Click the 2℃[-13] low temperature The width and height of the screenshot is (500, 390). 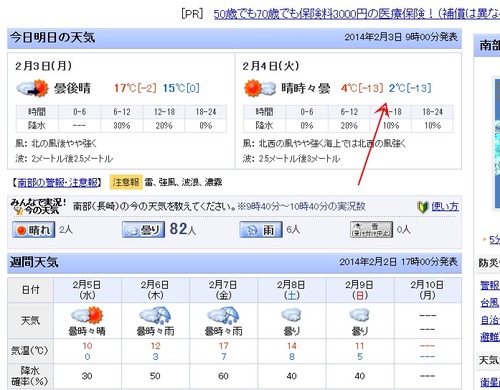410,88
